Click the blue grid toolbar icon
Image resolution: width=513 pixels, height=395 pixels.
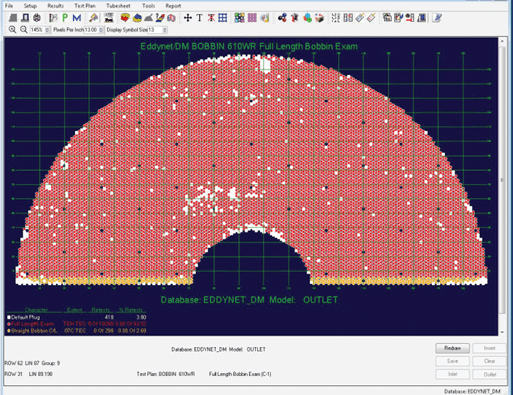223,18
